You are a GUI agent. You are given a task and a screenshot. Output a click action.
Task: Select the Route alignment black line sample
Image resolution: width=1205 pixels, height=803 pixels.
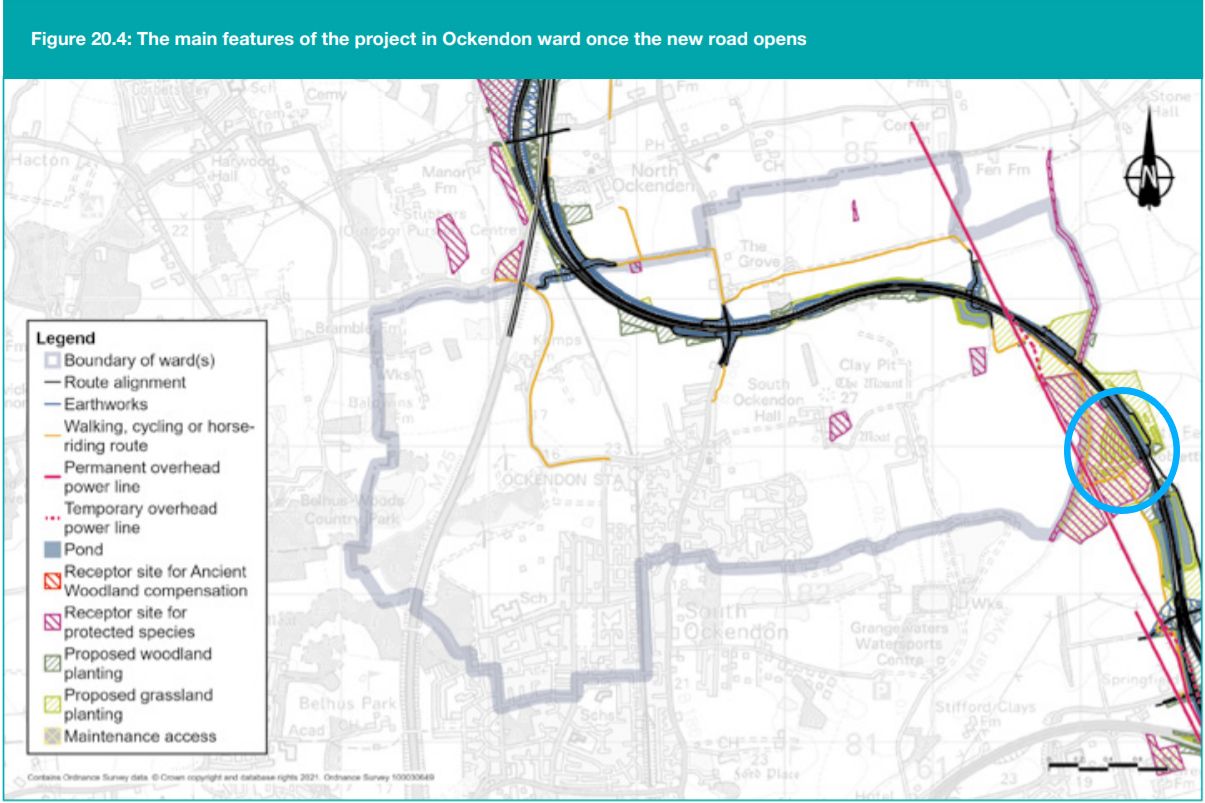(53, 382)
